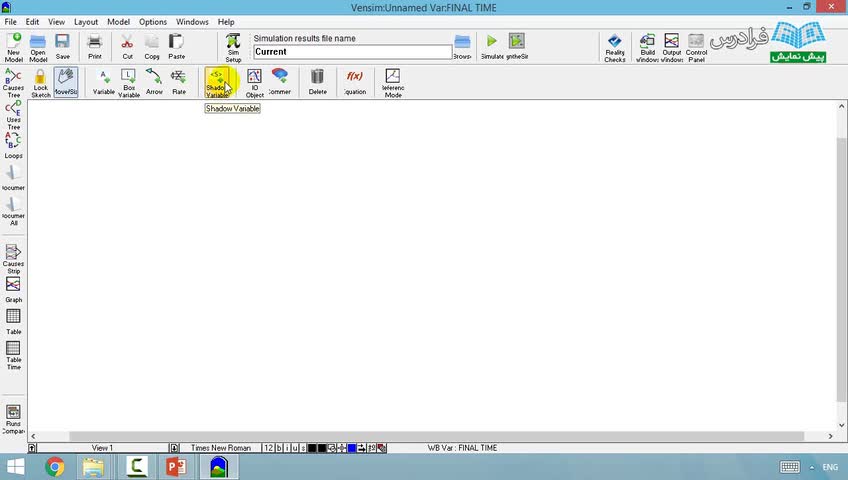The width and height of the screenshot is (848, 480).
Task: Select the Box Variable tool
Action: coord(129,82)
